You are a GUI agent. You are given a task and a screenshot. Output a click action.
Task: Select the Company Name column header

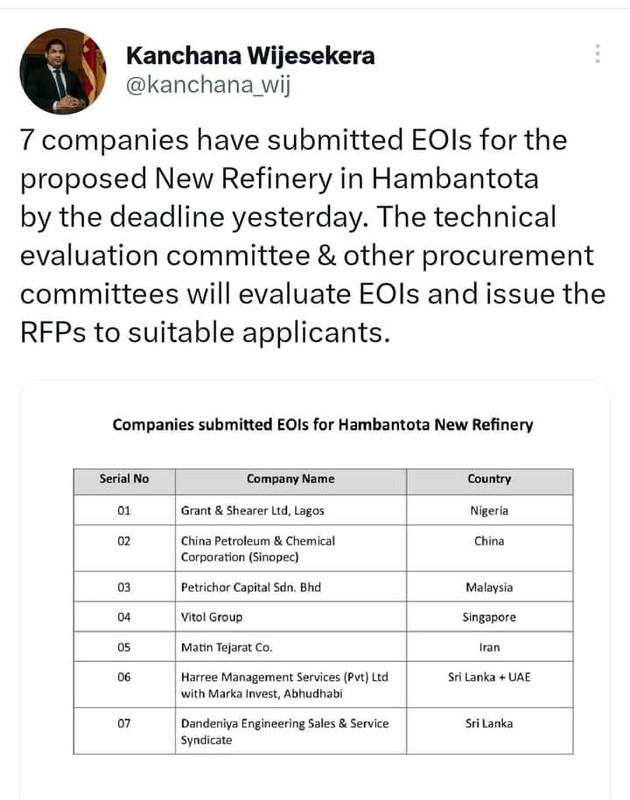(291, 481)
